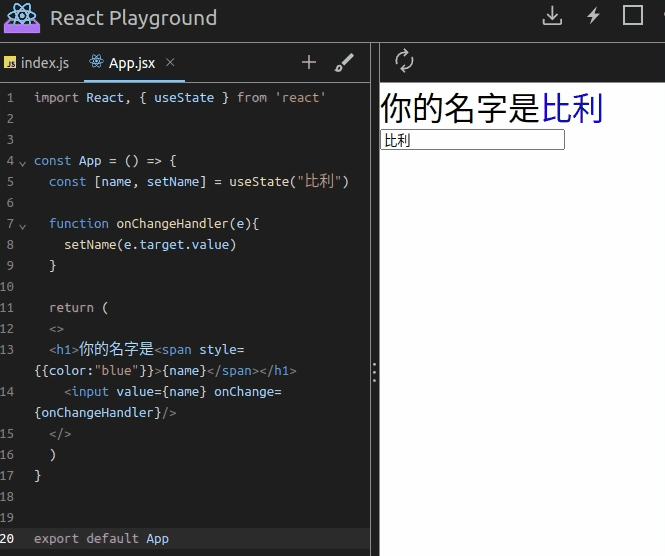
Task: Click the paintbrush format icon
Action: pyautogui.click(x=344, y=62)
